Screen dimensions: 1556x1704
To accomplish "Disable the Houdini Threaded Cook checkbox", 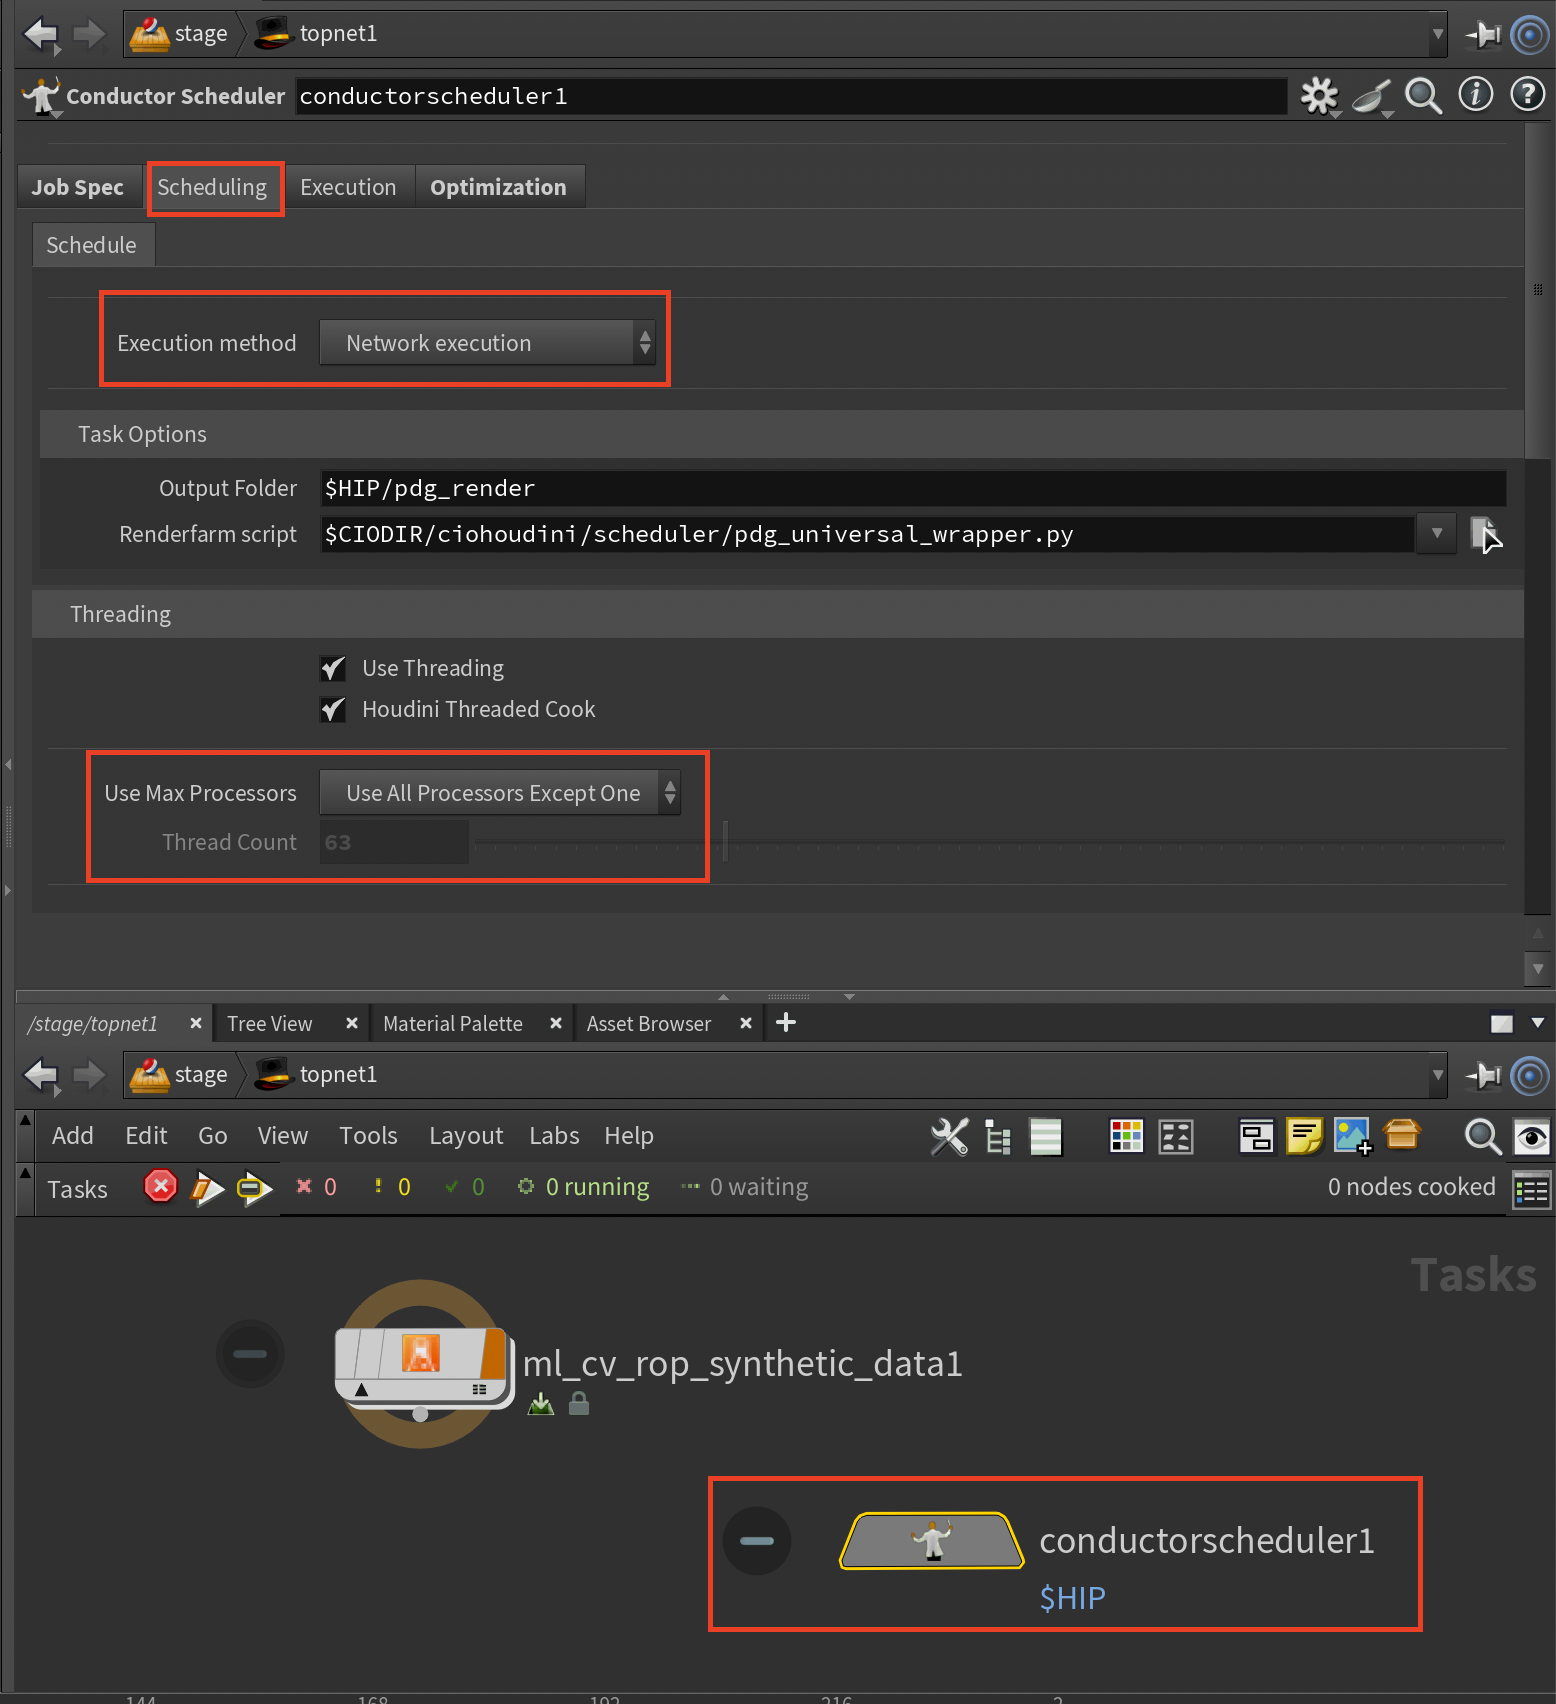I will click(x=333, y=709).
